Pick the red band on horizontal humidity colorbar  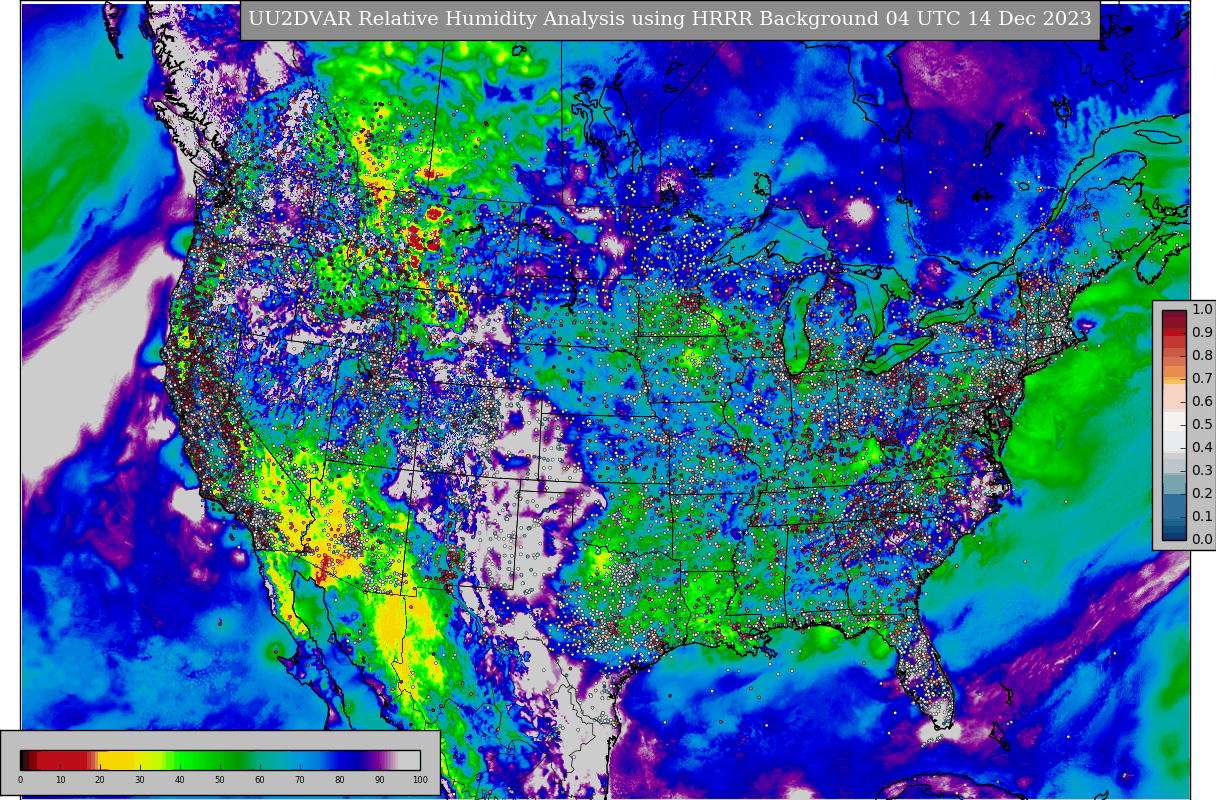coord(62,760)
